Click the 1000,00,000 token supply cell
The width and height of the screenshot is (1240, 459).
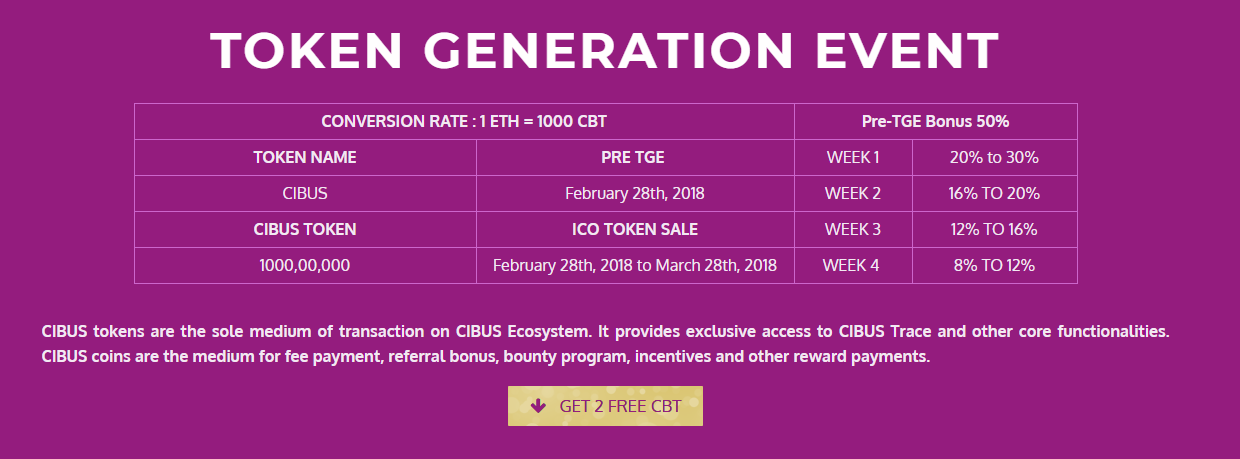point(305,265)
